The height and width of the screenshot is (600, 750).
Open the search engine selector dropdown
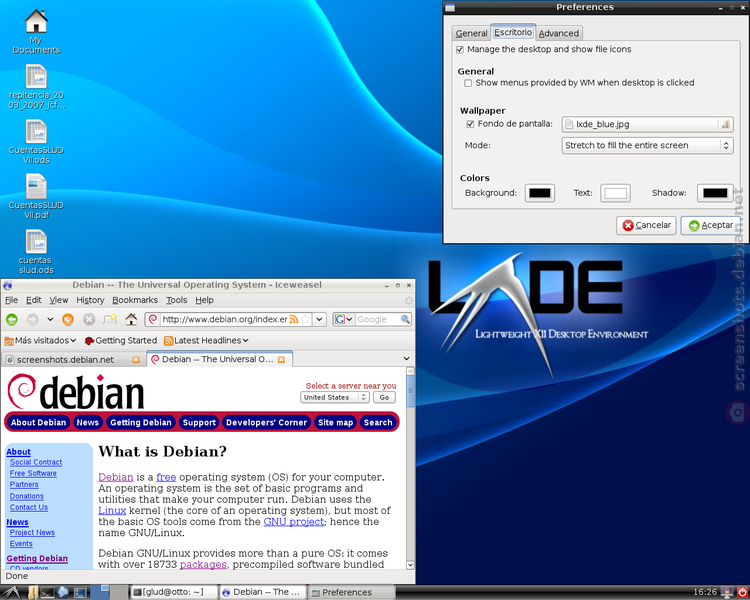pos(344,319)
